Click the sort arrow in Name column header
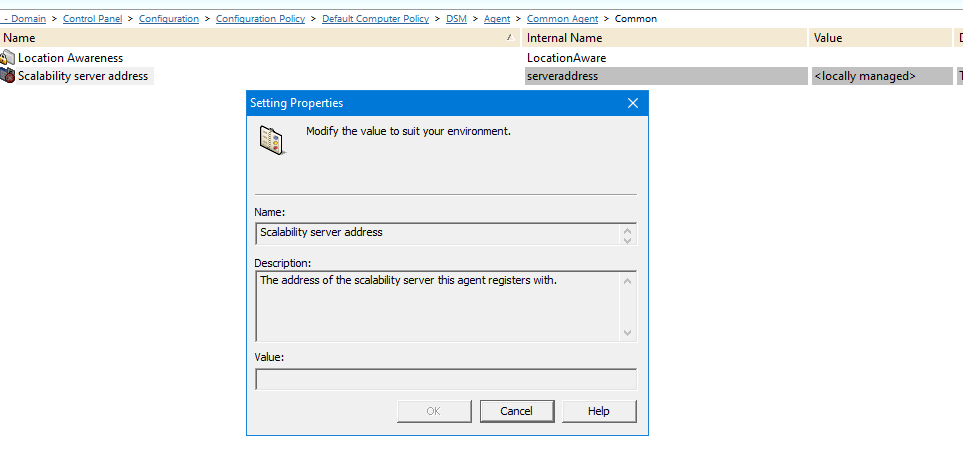 [x=511, y=37]
